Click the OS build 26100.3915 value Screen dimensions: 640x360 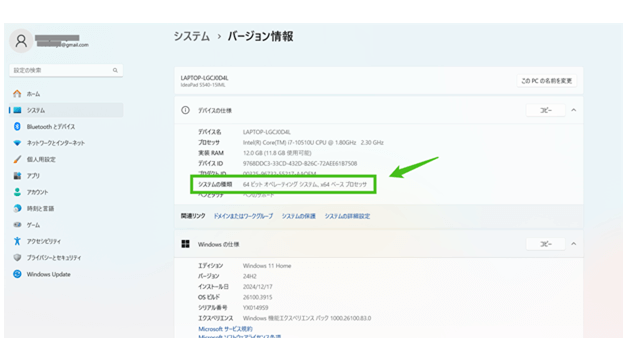(258, 297)
